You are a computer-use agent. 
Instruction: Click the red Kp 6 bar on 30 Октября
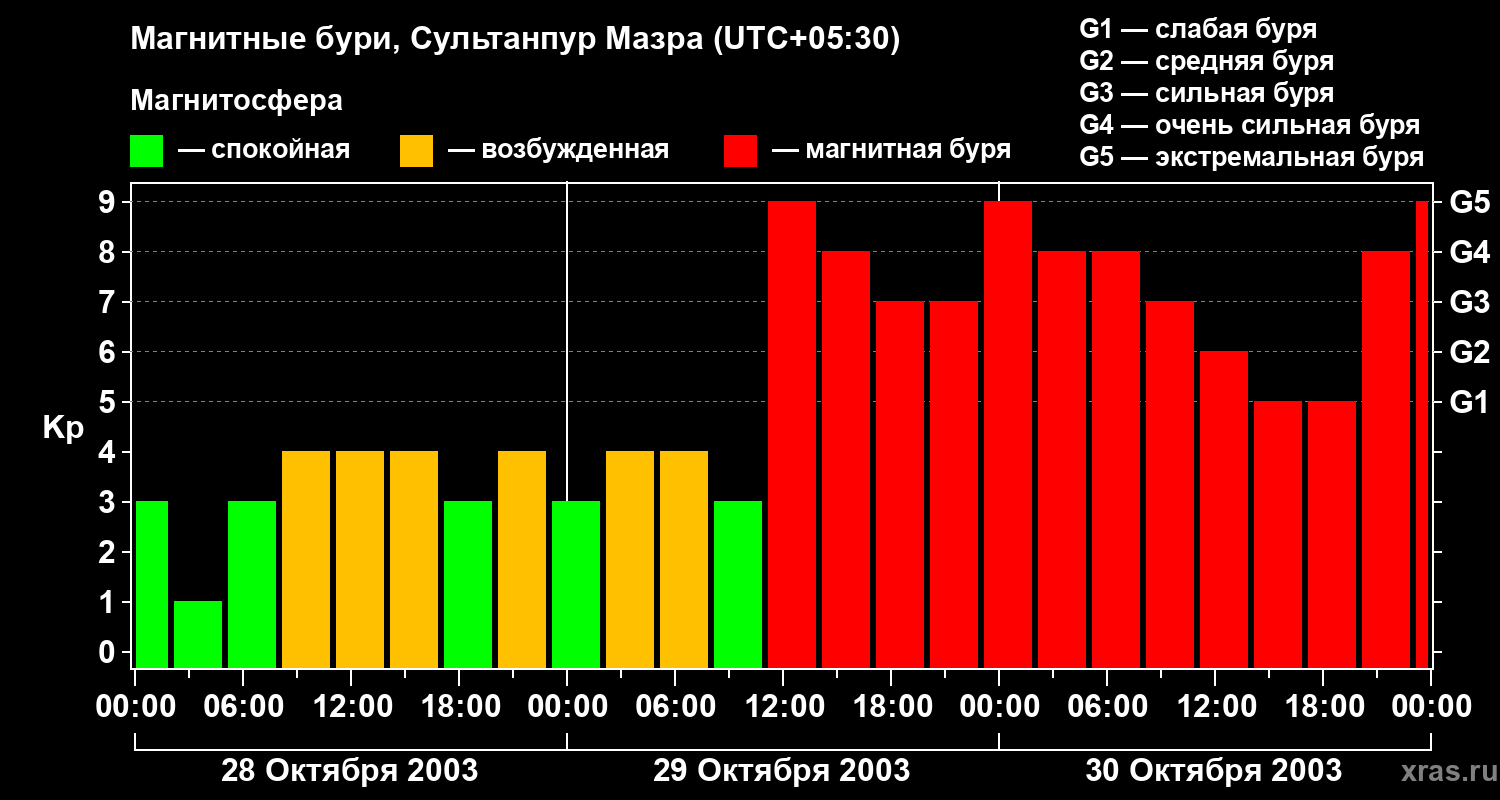(x=1224, y=509)
